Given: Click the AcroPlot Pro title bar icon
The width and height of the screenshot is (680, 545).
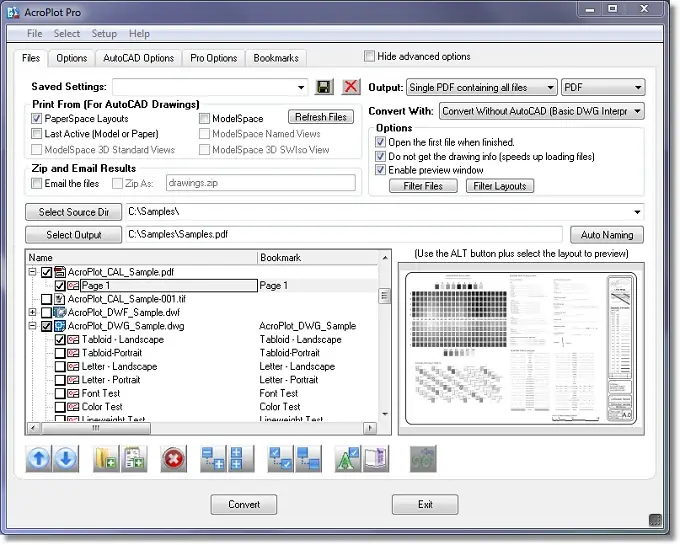Looking at the screenshot, I should click(x=13, y=12).
